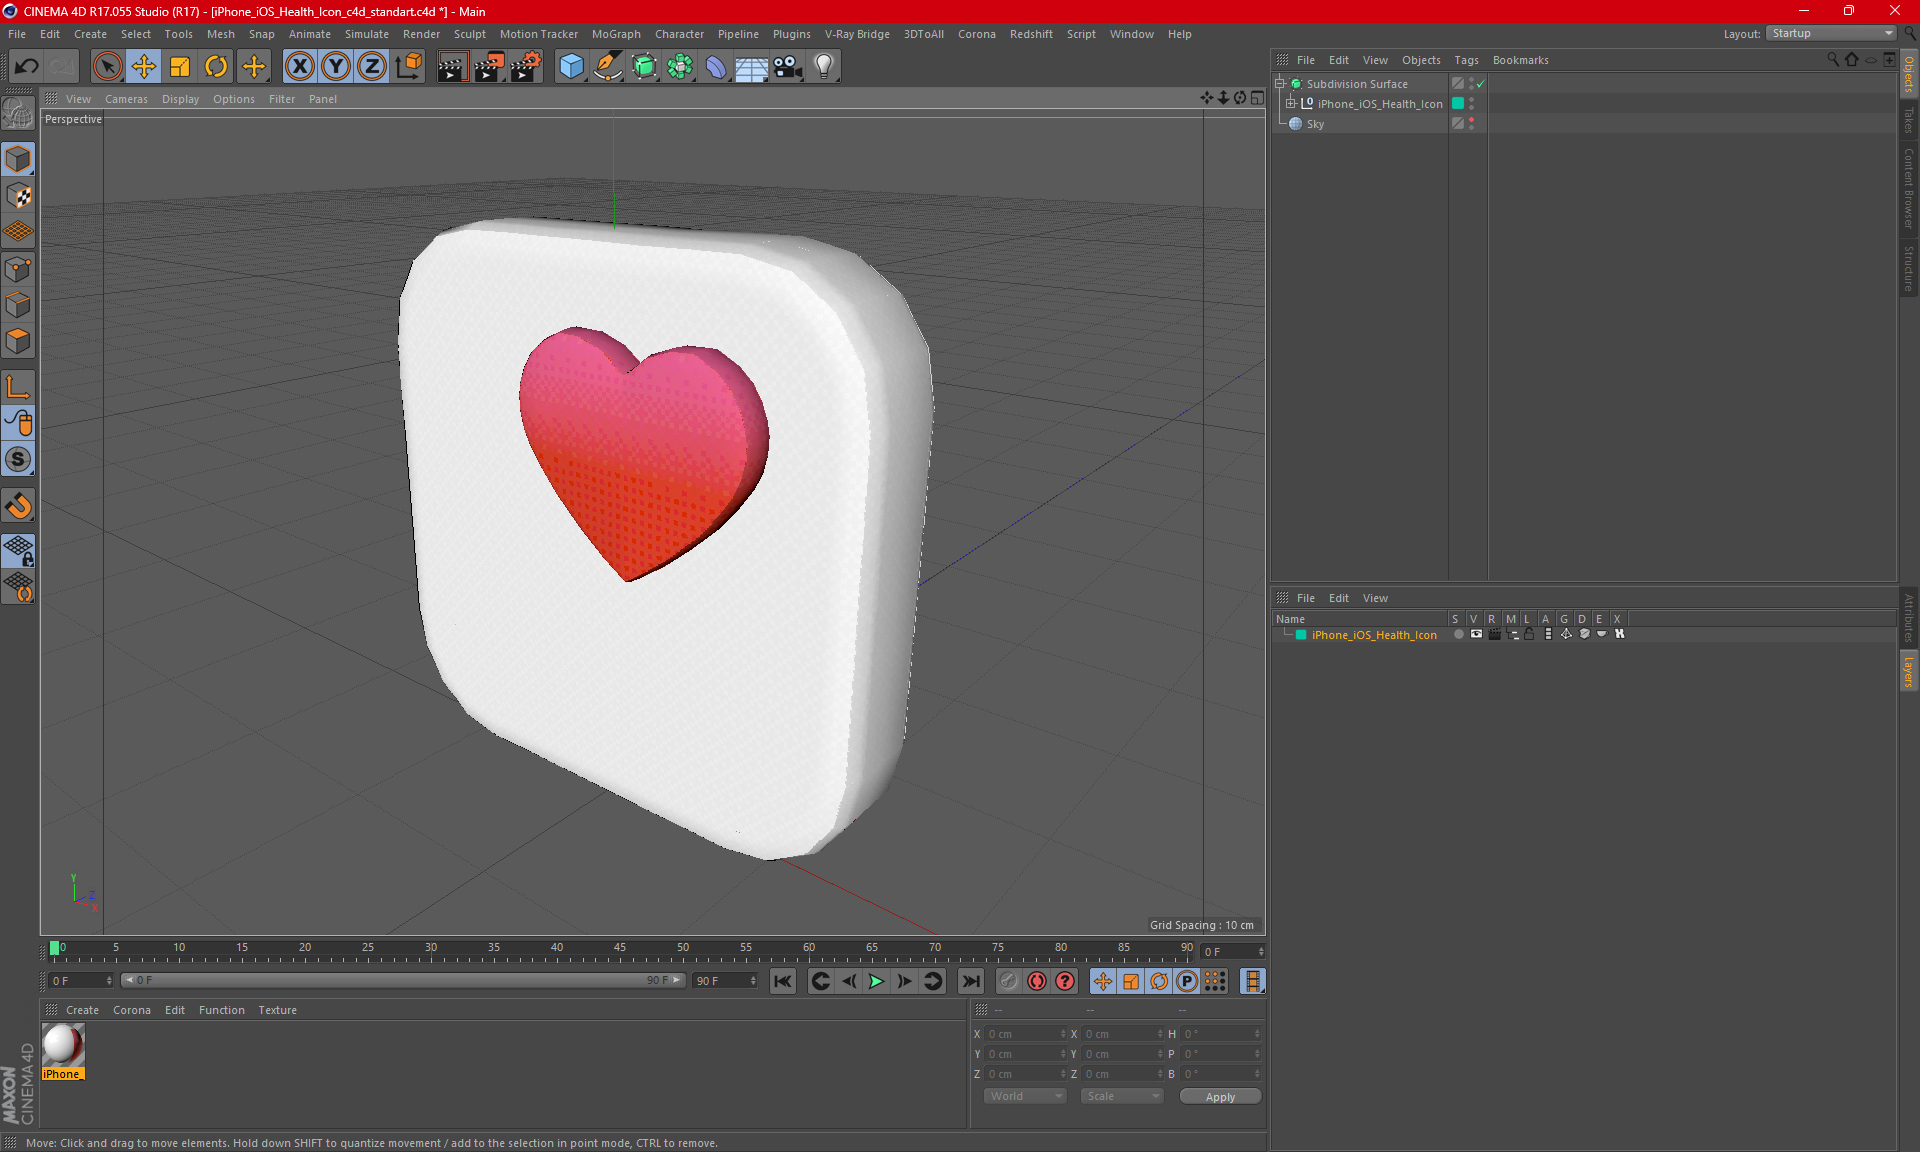
Task: Activate the Move tool
Action: click(144, 67)
